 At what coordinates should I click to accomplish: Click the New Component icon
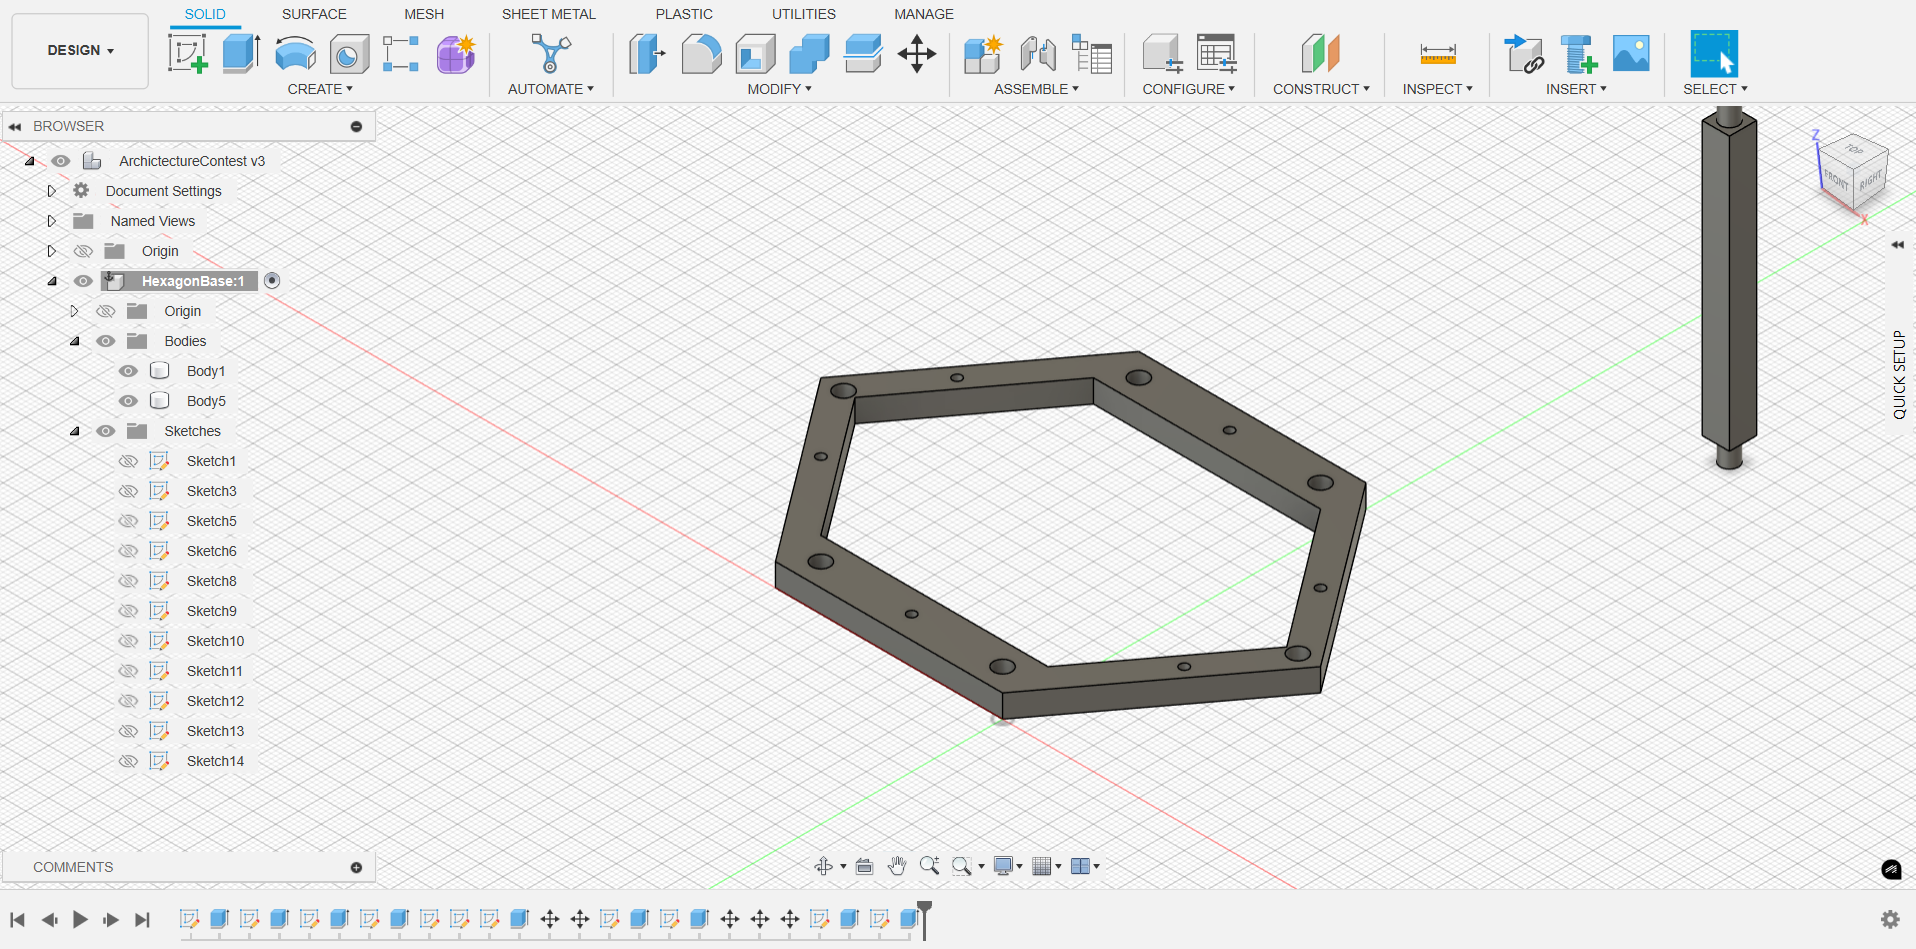(x=983, y=54)
